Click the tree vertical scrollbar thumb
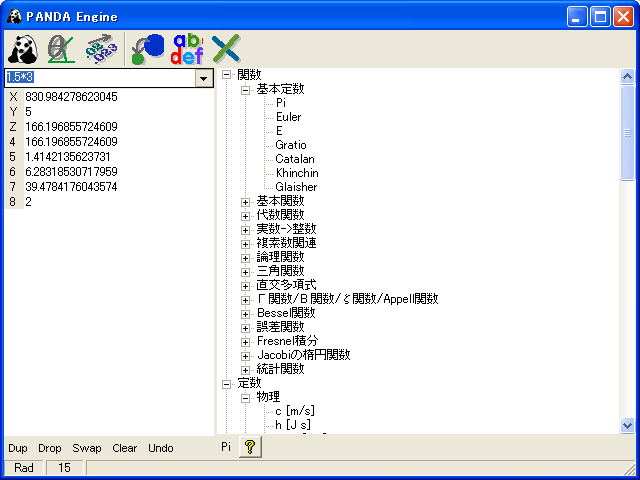Screen dimensions: 640x480 tap(627, 133)
